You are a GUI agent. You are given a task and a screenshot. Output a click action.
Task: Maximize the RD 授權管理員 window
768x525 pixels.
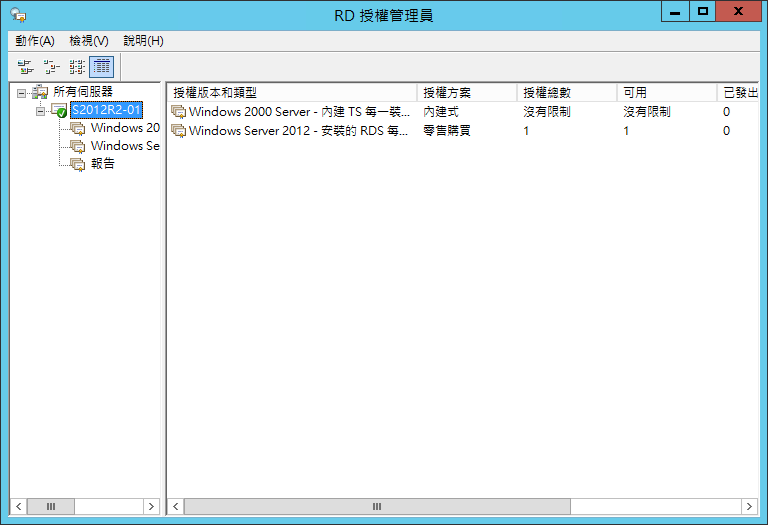pyautogui.click(x=702, y=11)
